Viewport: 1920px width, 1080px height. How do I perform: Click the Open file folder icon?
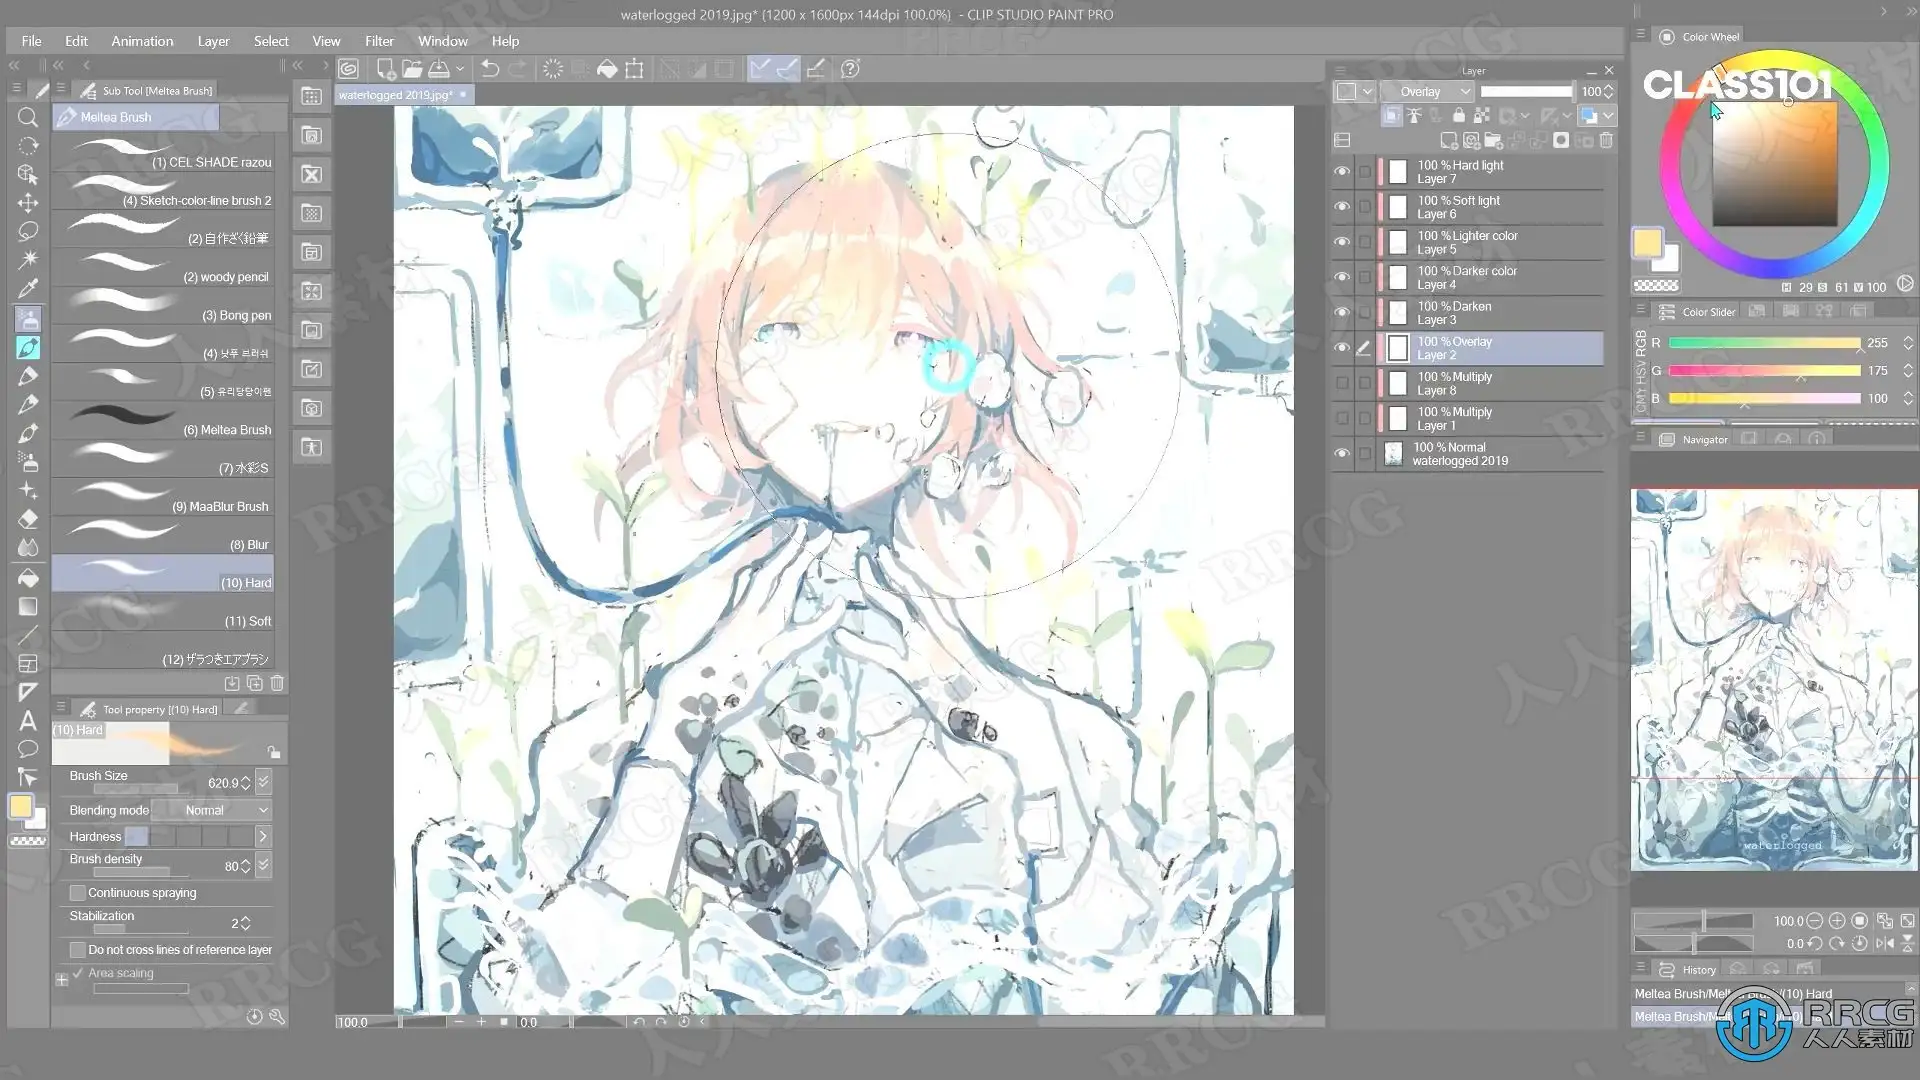[412, 69]
